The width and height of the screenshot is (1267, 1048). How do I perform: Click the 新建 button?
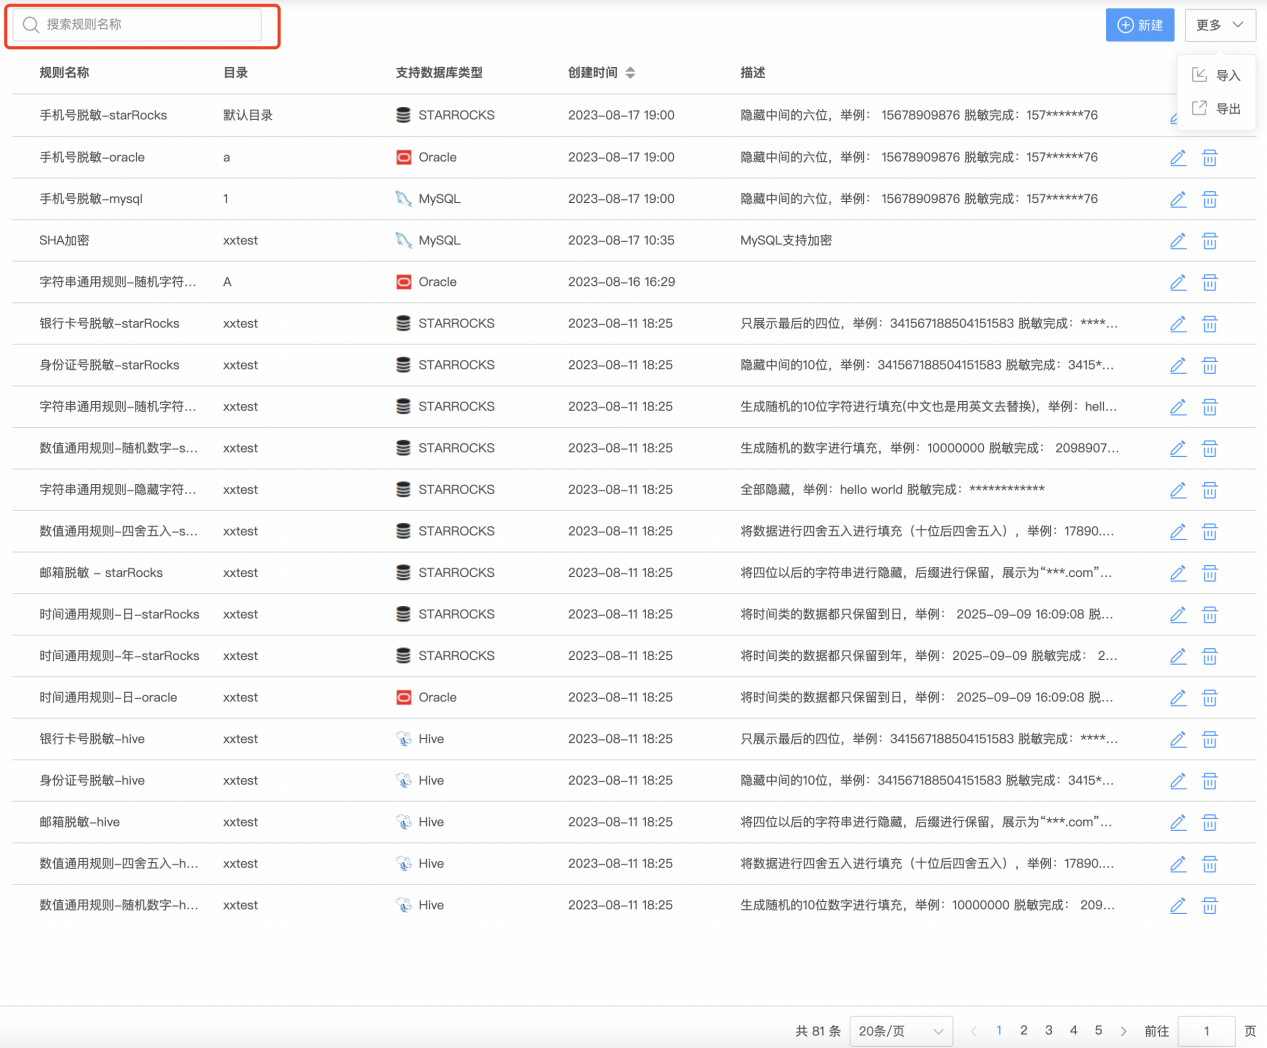coord(1140,25)
